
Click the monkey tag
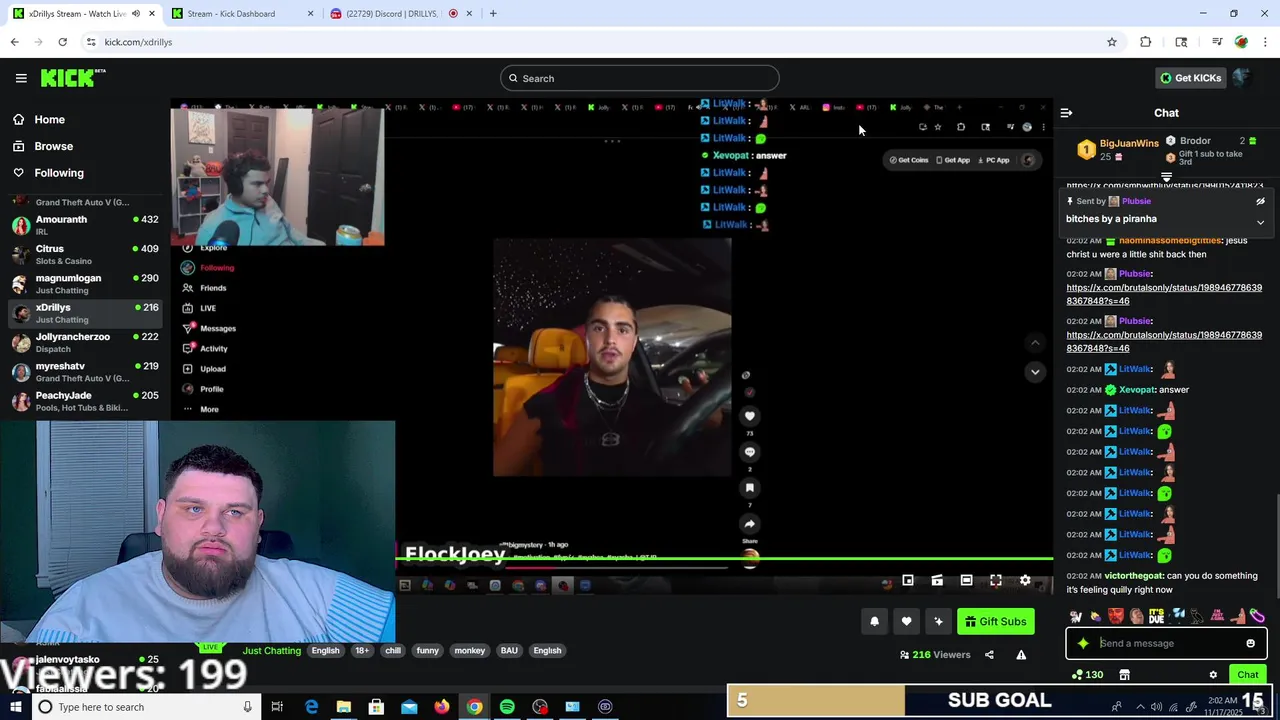click(x=469, y=651)
